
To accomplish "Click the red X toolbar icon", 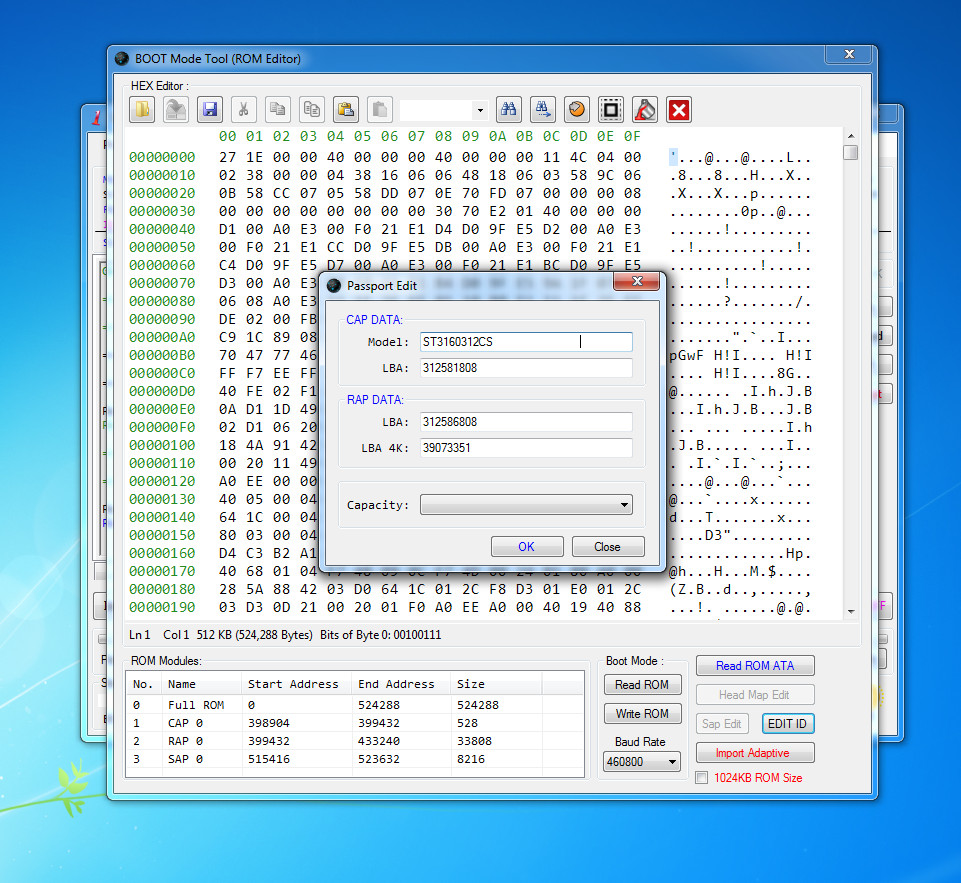I will [679, 110].
